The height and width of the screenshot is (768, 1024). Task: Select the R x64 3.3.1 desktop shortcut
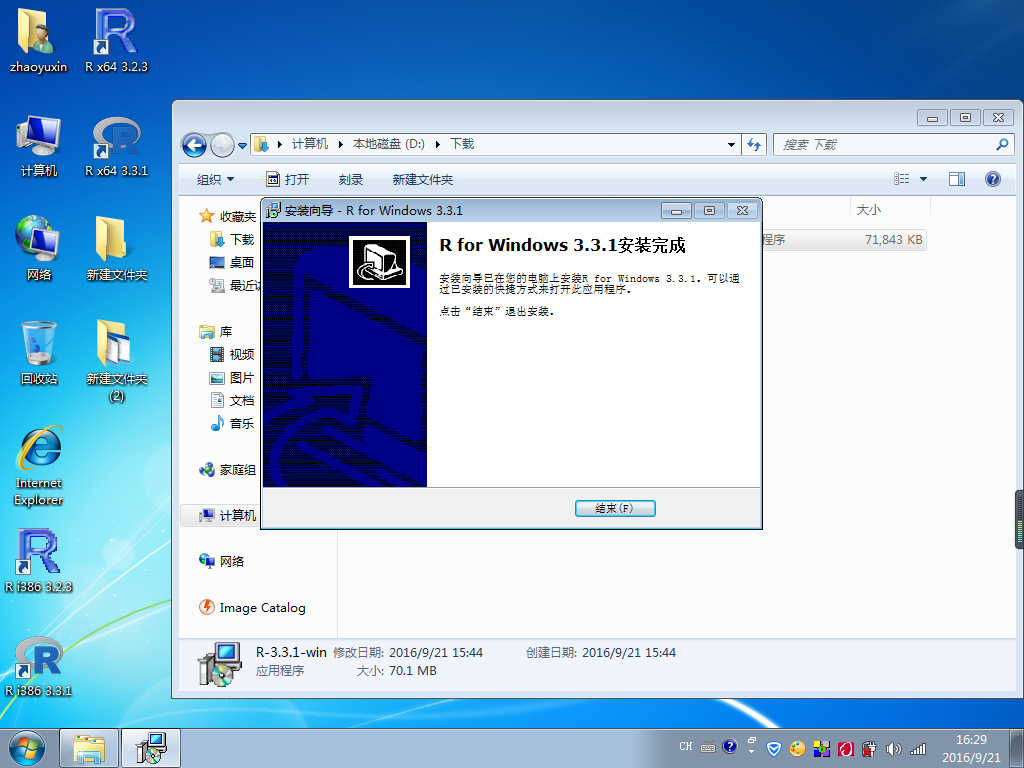coord(116,146)
